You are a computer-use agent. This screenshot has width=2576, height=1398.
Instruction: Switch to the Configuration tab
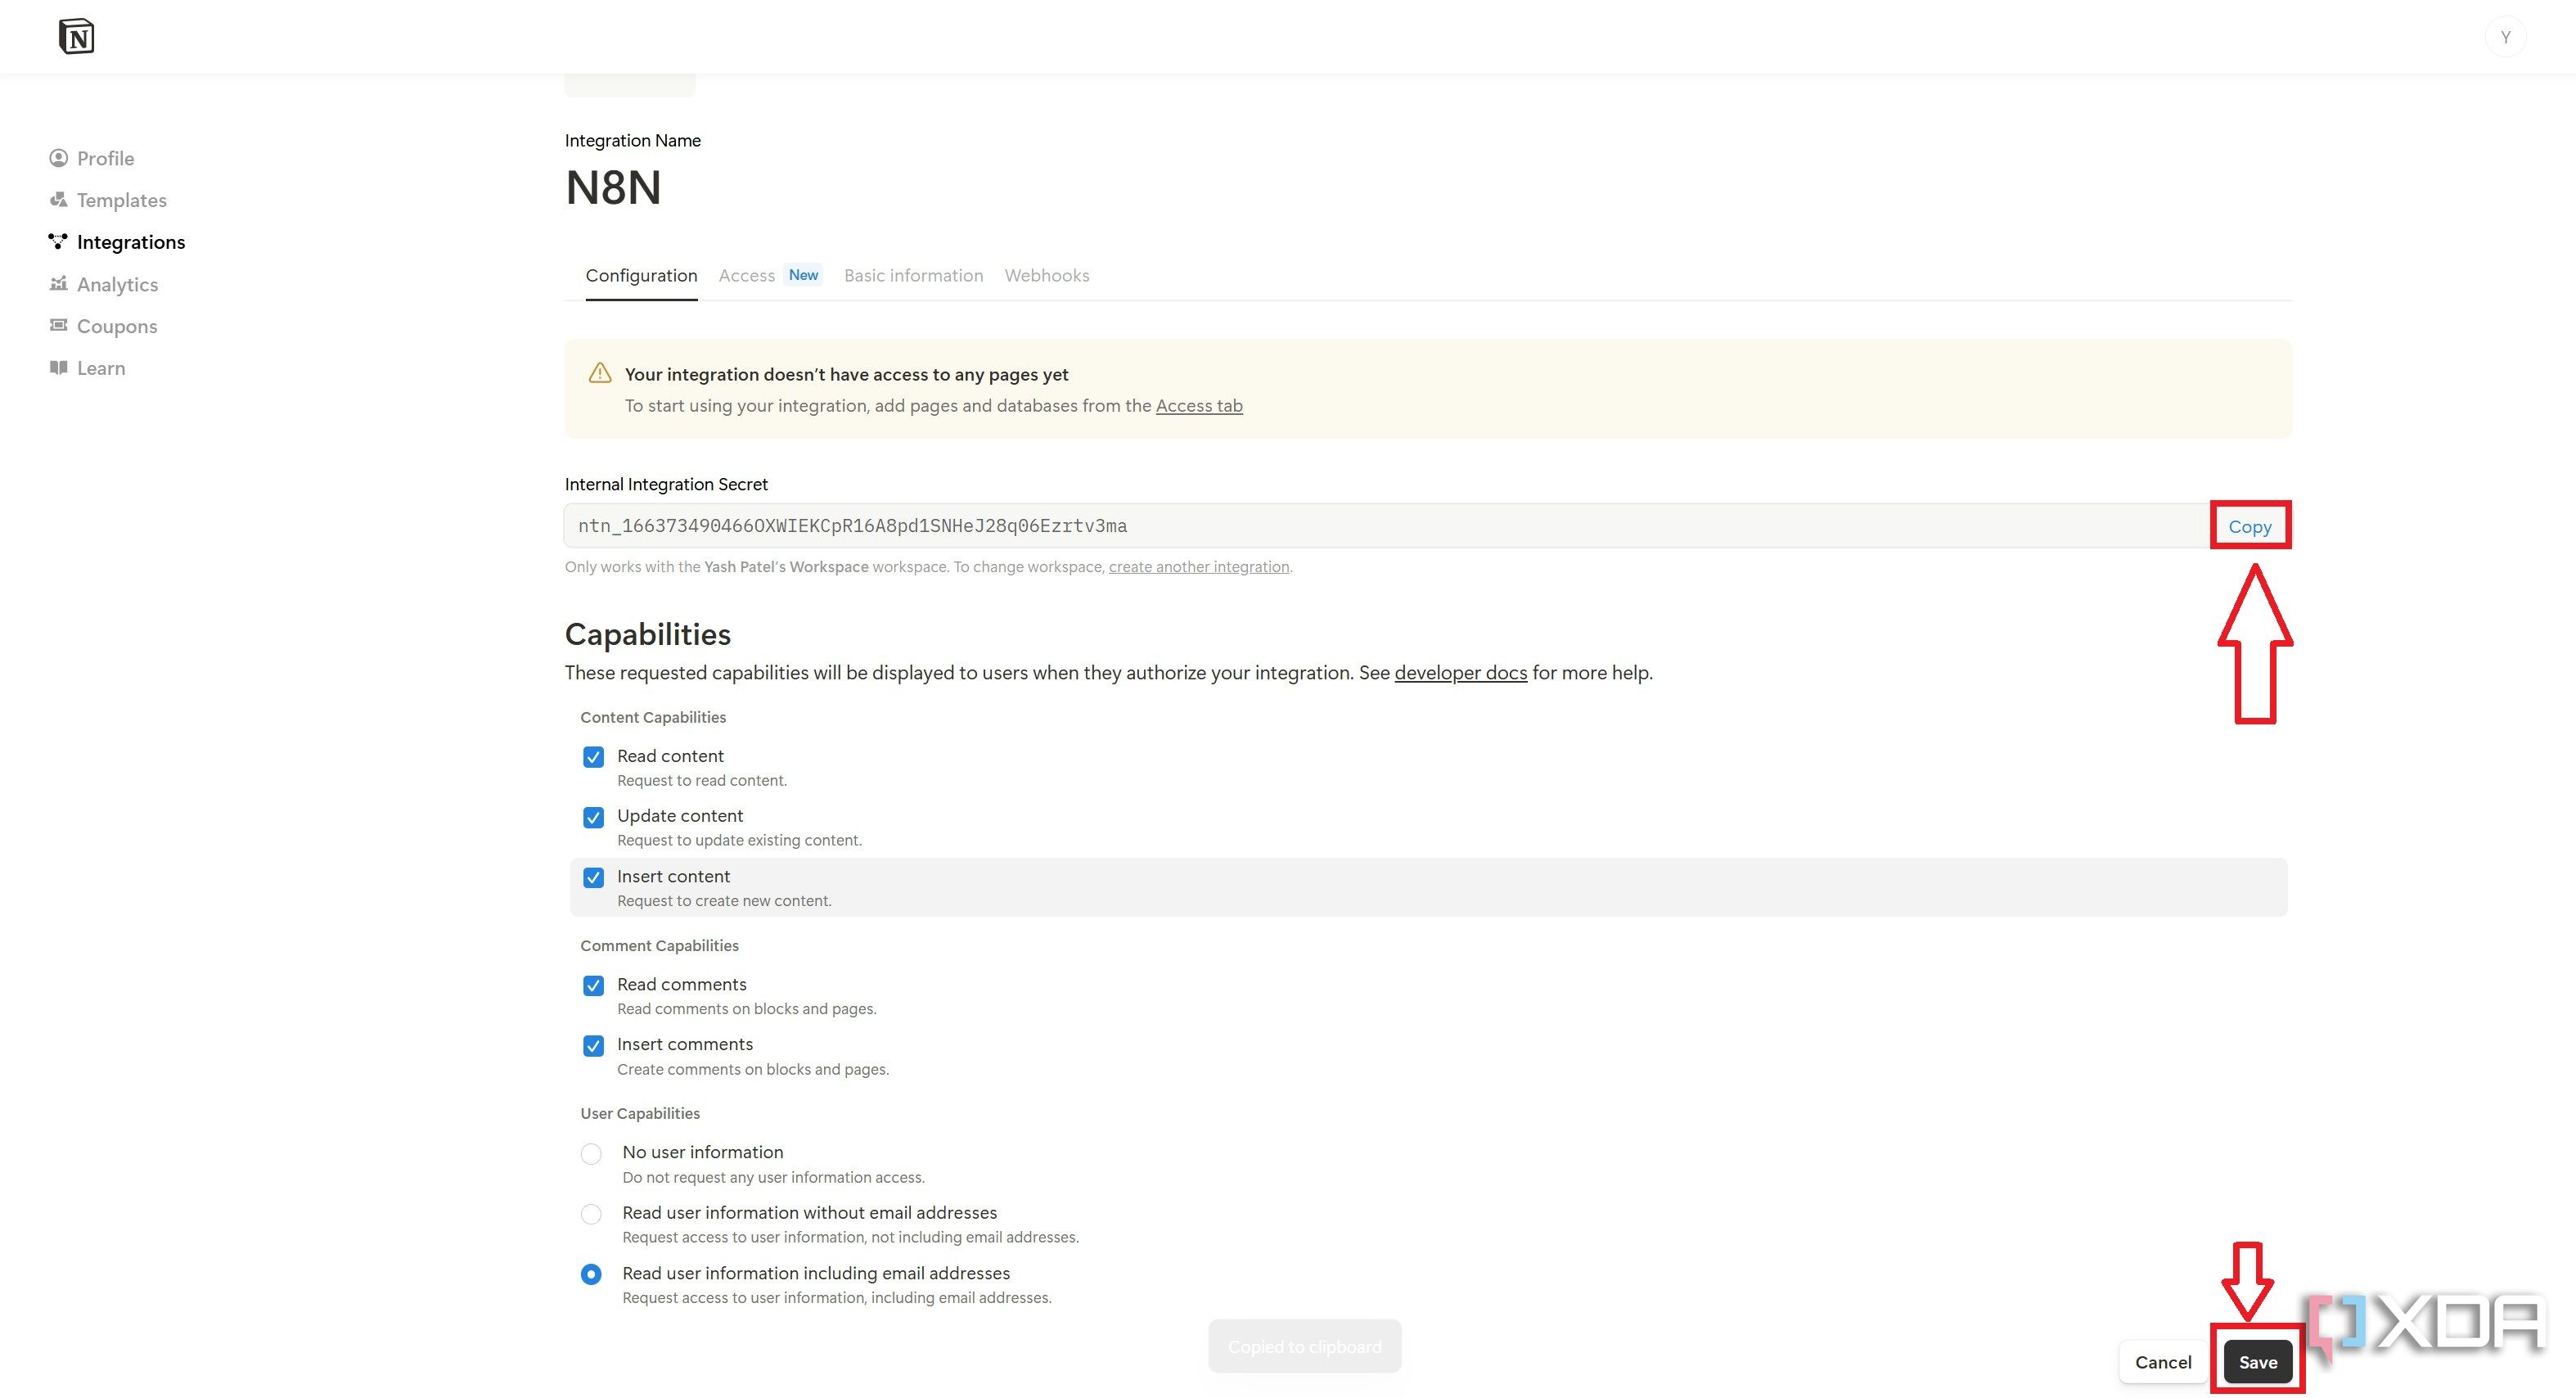(641, 276)
